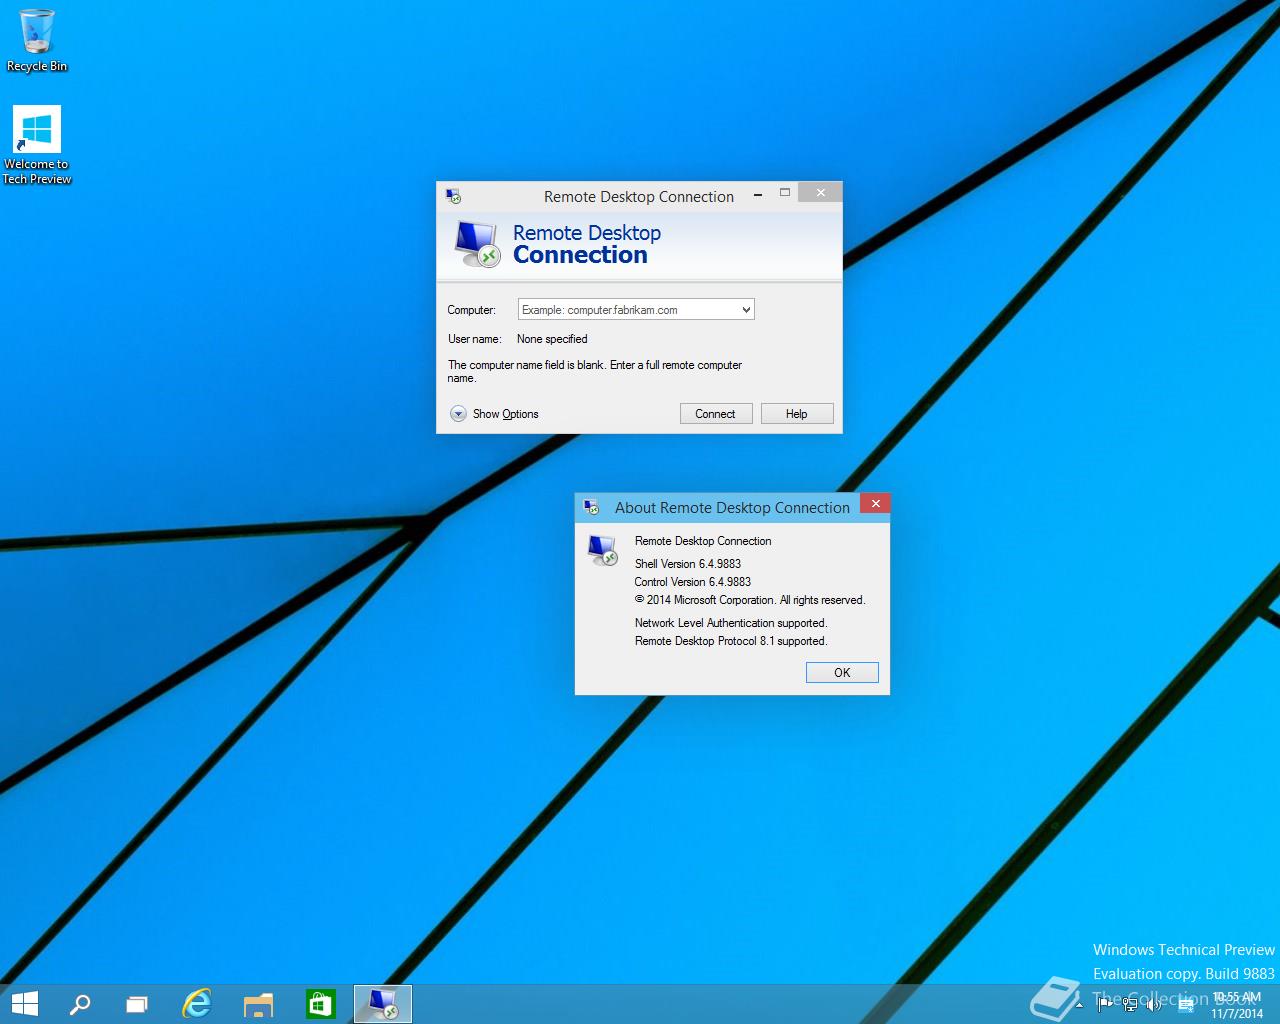Click the '2014 Microsoft Corporation' copyright text
1280x1024 pixels.
750,600
